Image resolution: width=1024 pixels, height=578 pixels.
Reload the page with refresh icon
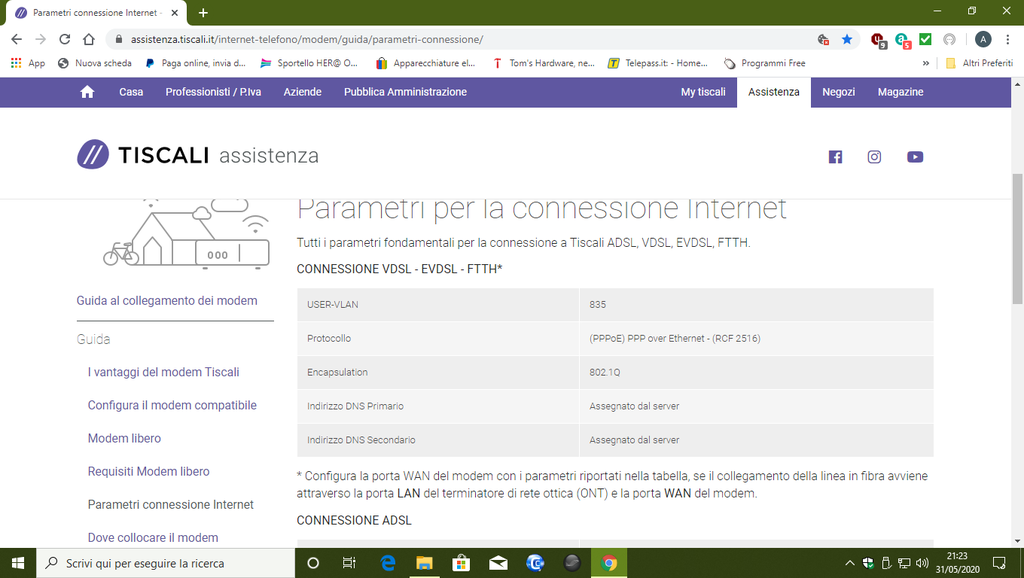(65, 39)
